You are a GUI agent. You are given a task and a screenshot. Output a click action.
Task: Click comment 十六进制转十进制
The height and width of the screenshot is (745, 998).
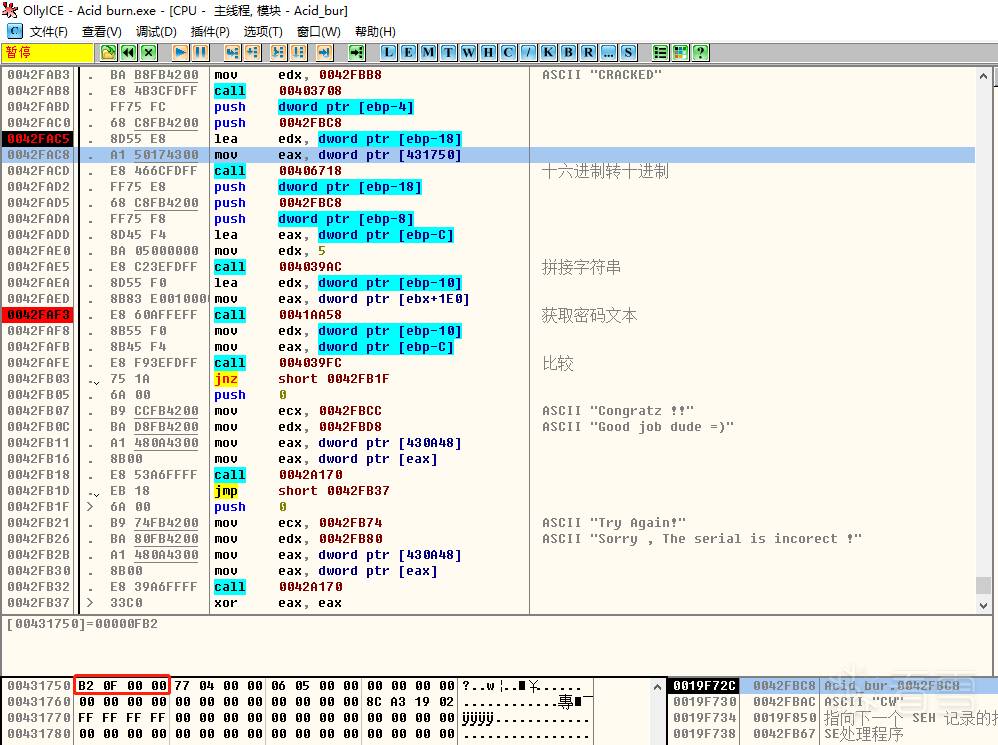(x=605, y=171)
